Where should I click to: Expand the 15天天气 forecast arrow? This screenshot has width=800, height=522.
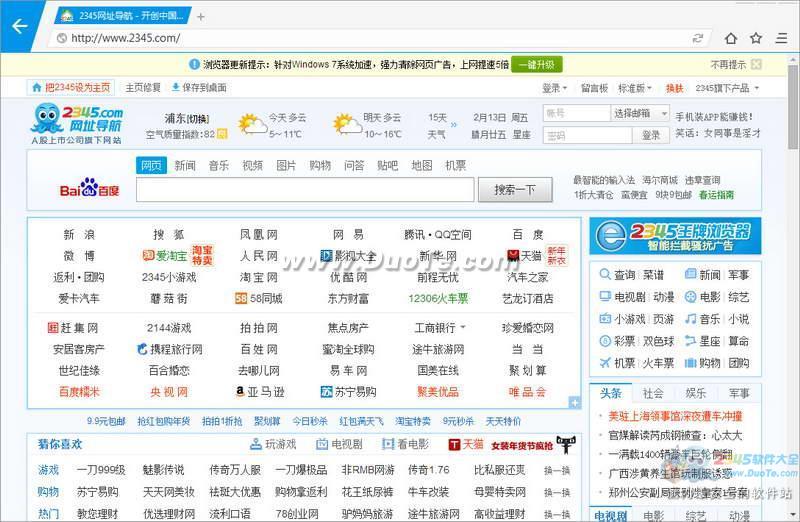pyautogui.click(x=454, y=125)
